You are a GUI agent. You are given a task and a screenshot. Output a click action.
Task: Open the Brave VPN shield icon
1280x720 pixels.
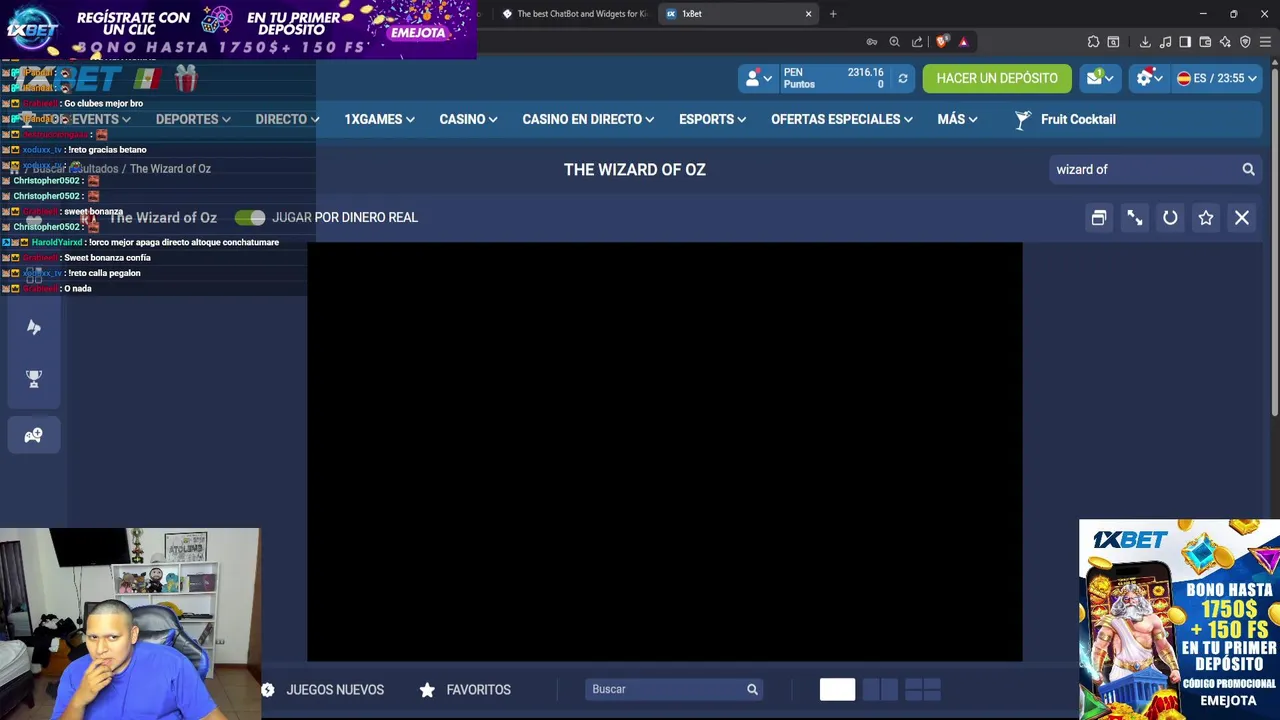point(1245,42)
